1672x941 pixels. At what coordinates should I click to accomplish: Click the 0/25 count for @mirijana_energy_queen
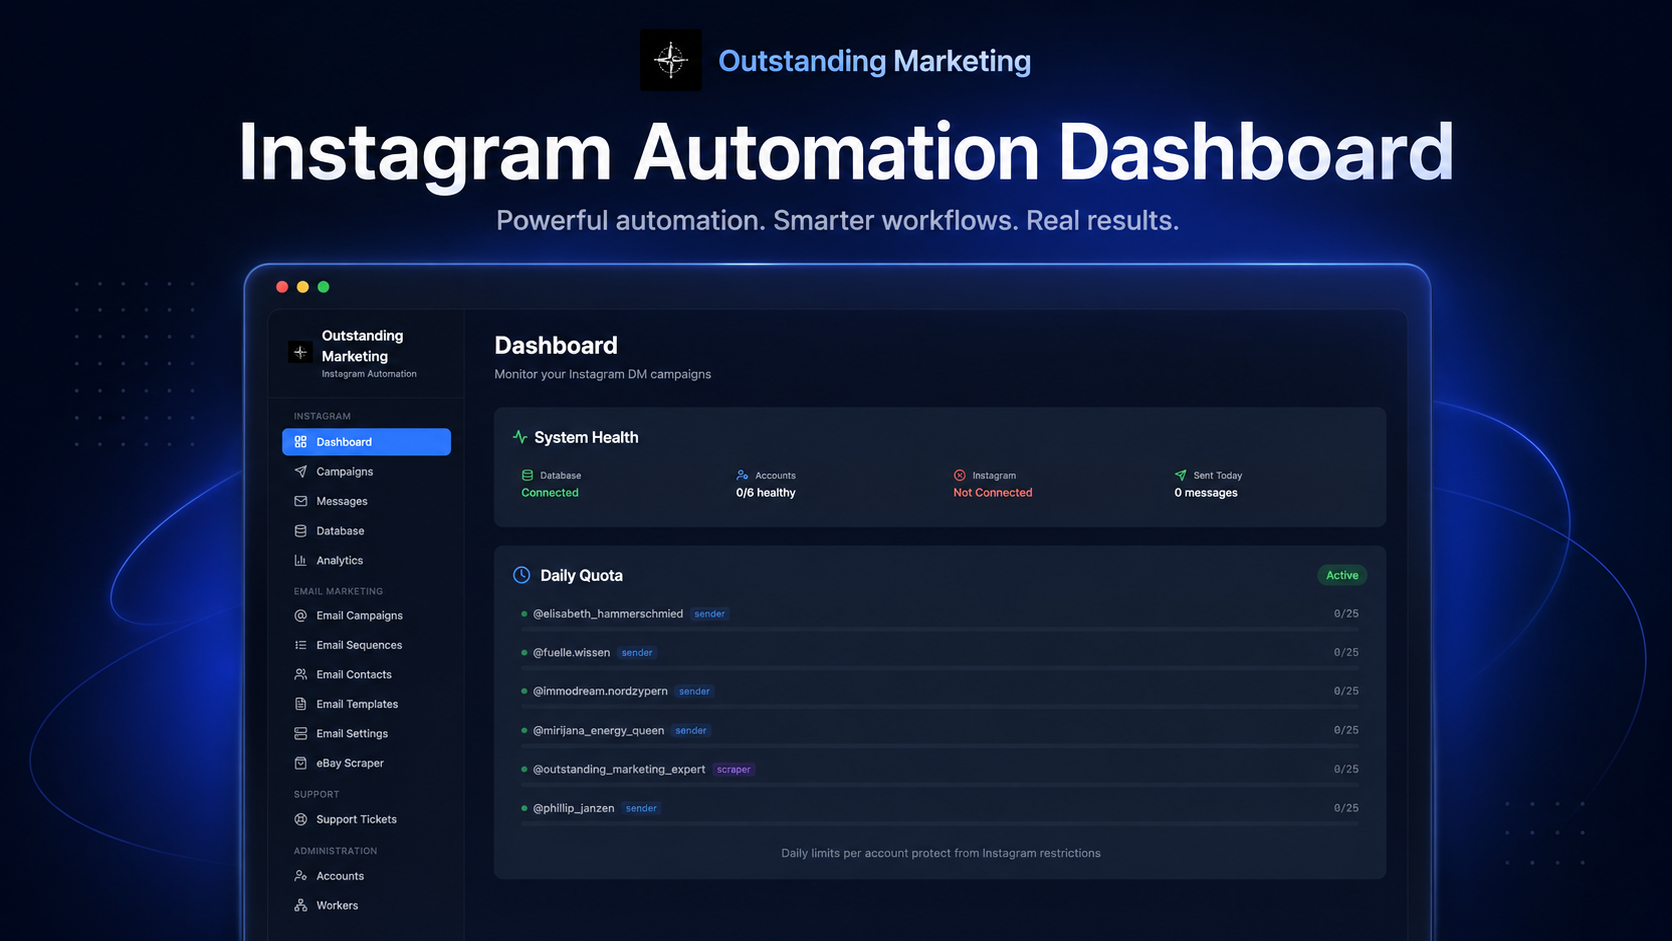click(1346, 730)
